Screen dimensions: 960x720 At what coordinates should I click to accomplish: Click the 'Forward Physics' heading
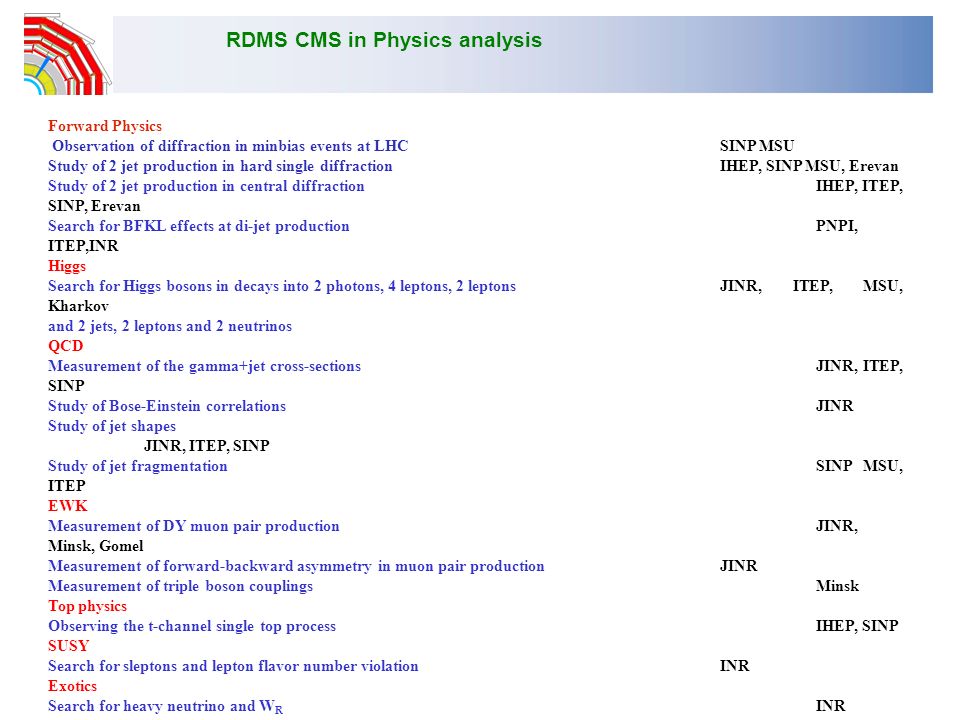coord(105,126)
